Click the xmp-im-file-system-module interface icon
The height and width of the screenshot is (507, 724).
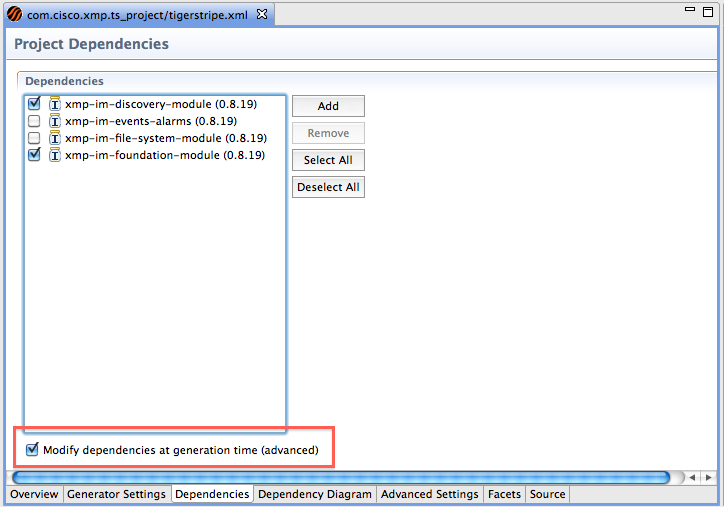(55, 138)
